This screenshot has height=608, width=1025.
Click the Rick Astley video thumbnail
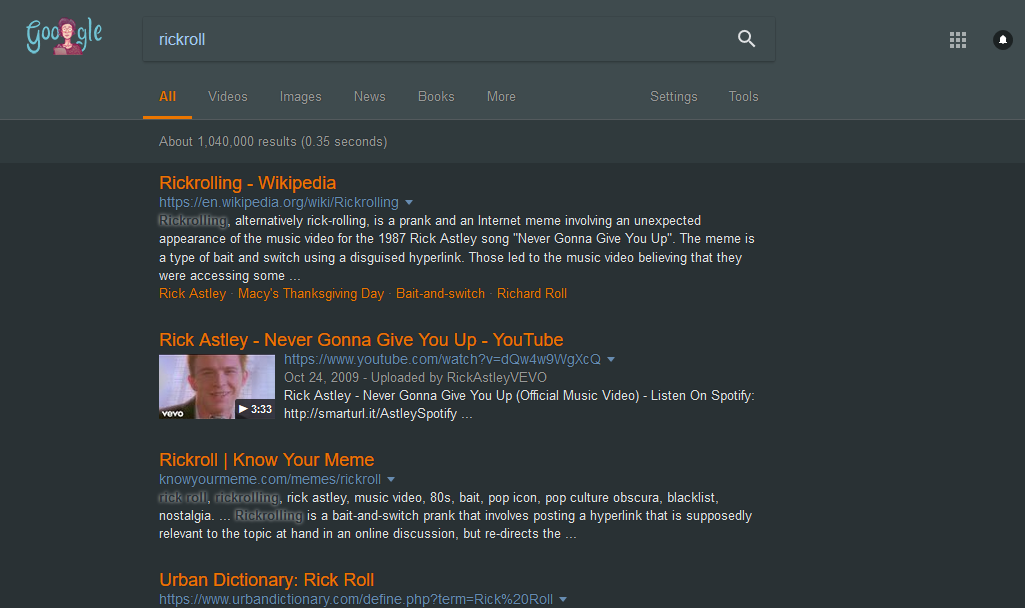click(217, 386)
